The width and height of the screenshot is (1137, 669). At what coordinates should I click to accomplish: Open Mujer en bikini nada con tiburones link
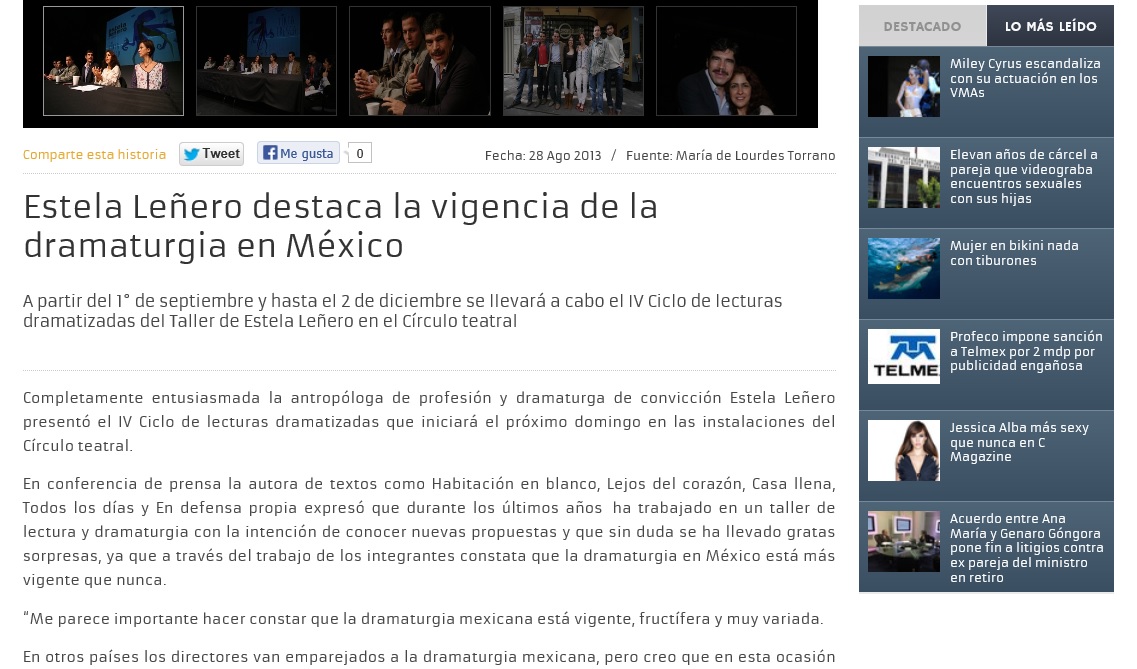pos(1014,253)
